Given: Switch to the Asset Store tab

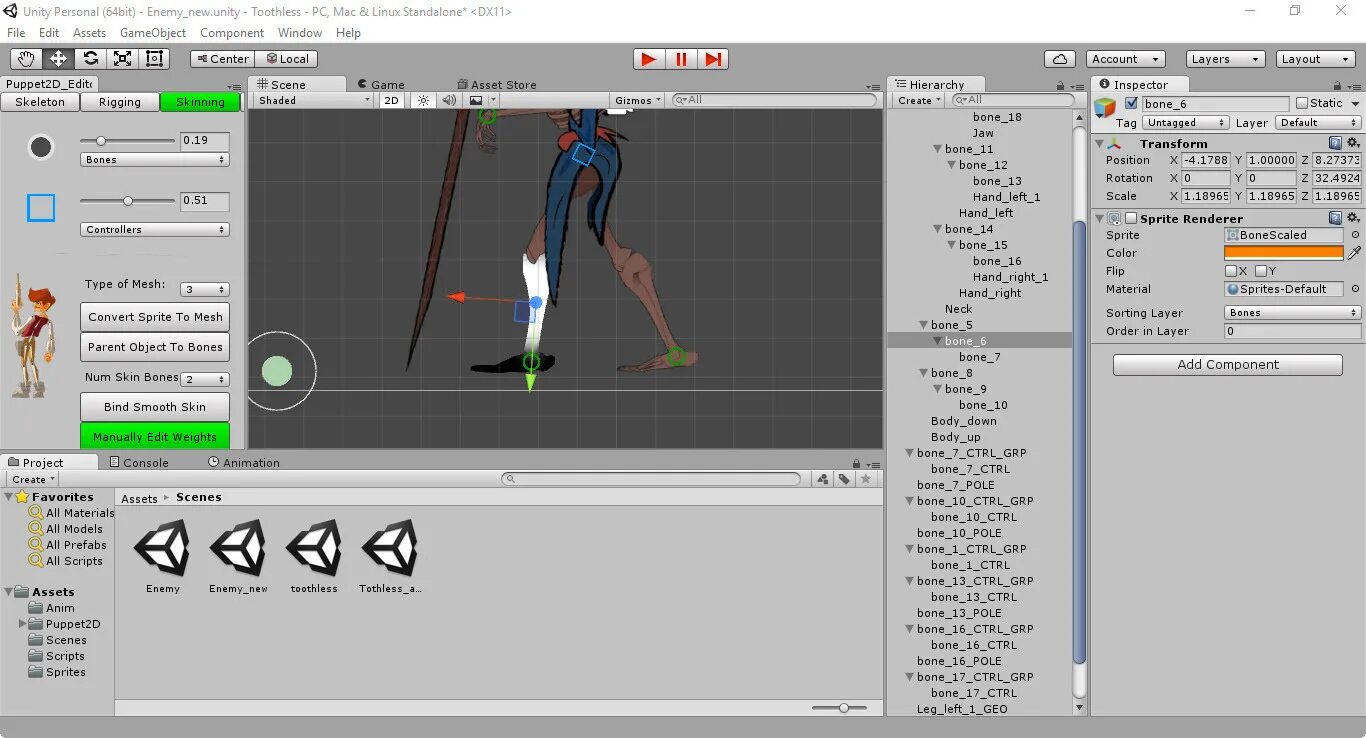Looking at the screenshot, I should (497, 85).
